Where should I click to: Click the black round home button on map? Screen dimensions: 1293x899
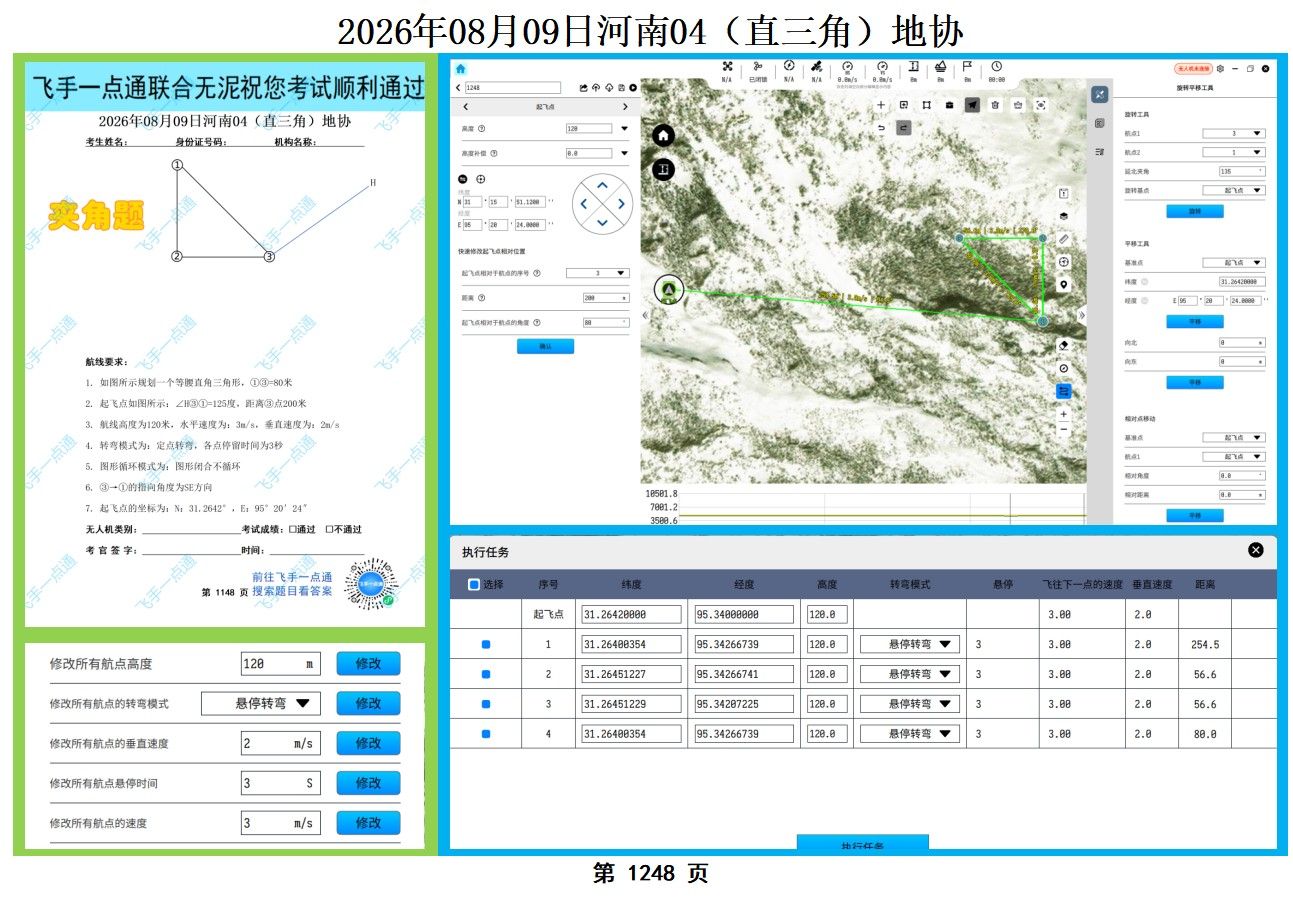tap(664, 136)
